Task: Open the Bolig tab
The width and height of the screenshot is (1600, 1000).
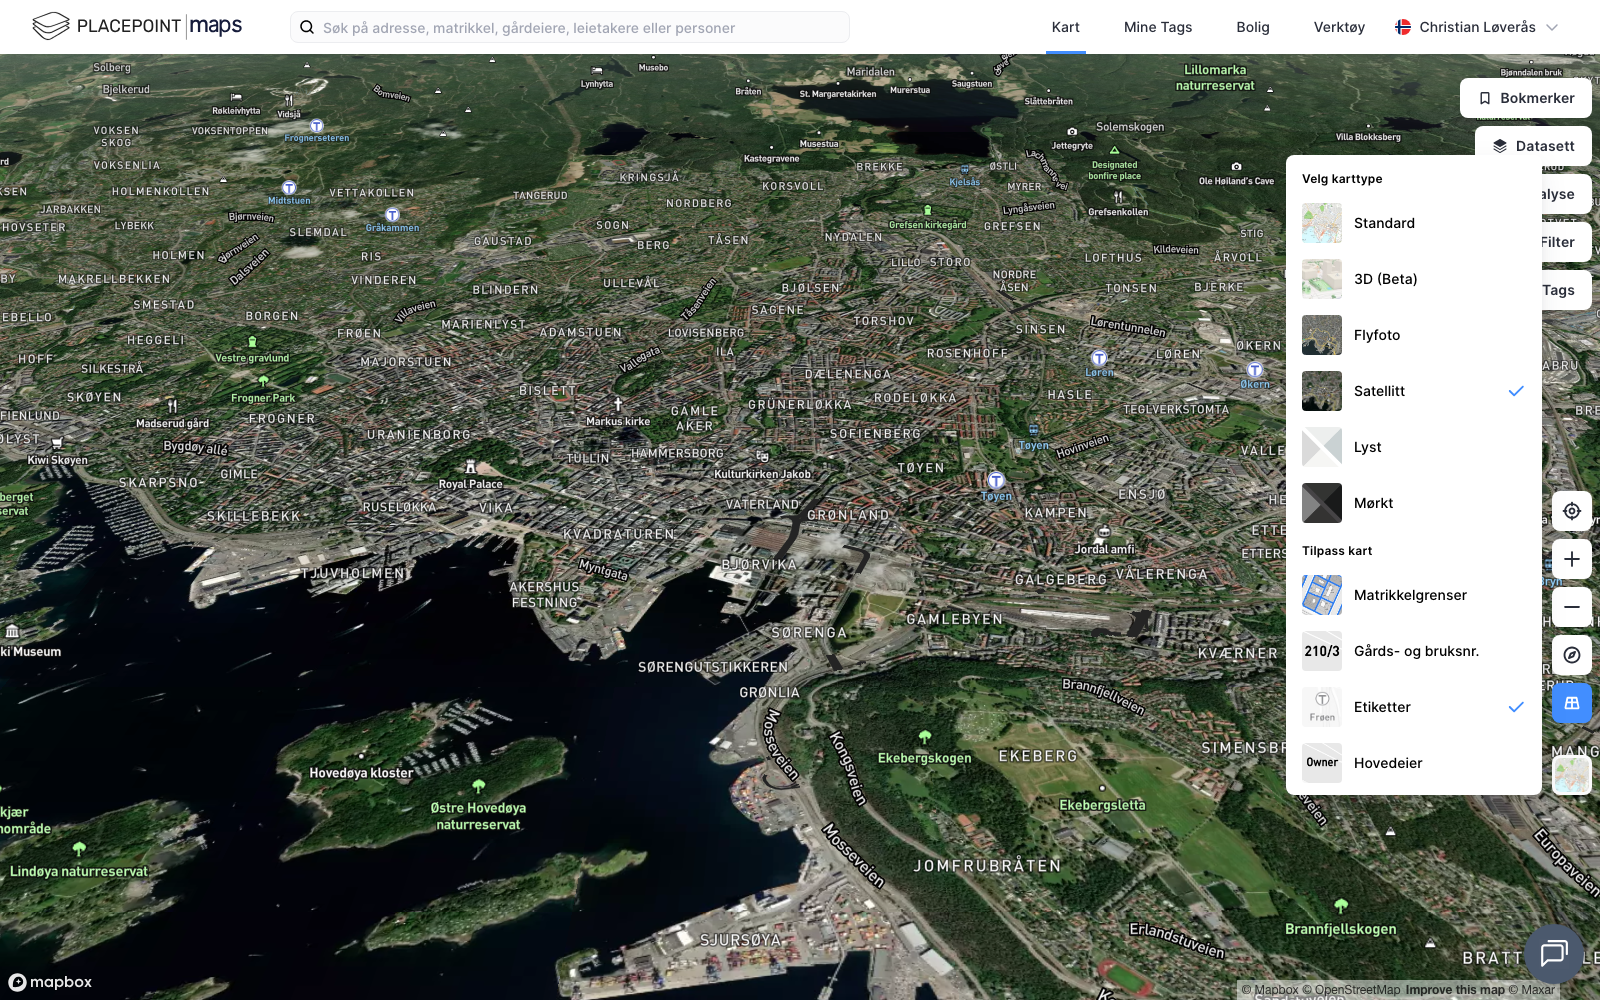Action: click(x=1253, y=27)
